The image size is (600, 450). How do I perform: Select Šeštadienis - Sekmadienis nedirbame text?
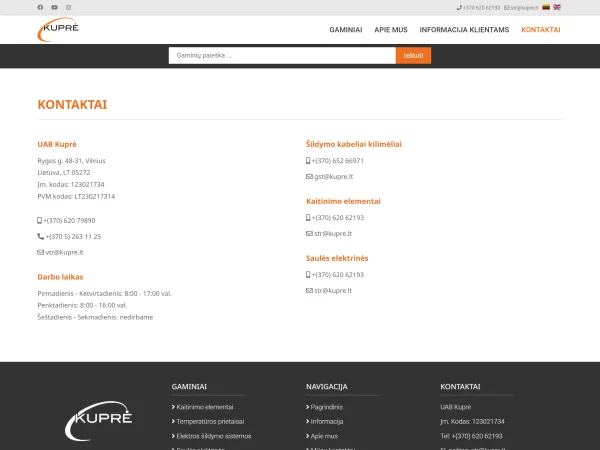(x=95, y=317)
